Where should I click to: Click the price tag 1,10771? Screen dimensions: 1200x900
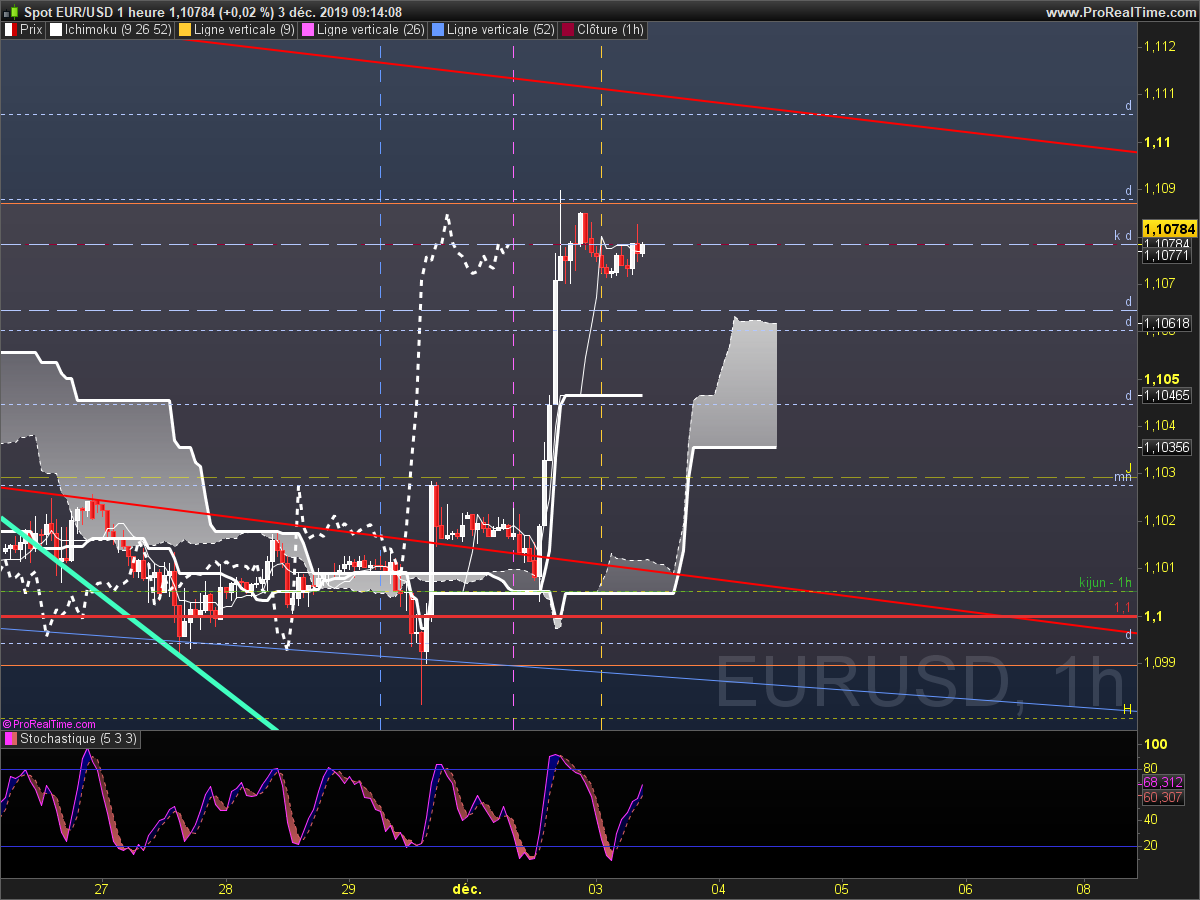tap(1166, 256)
